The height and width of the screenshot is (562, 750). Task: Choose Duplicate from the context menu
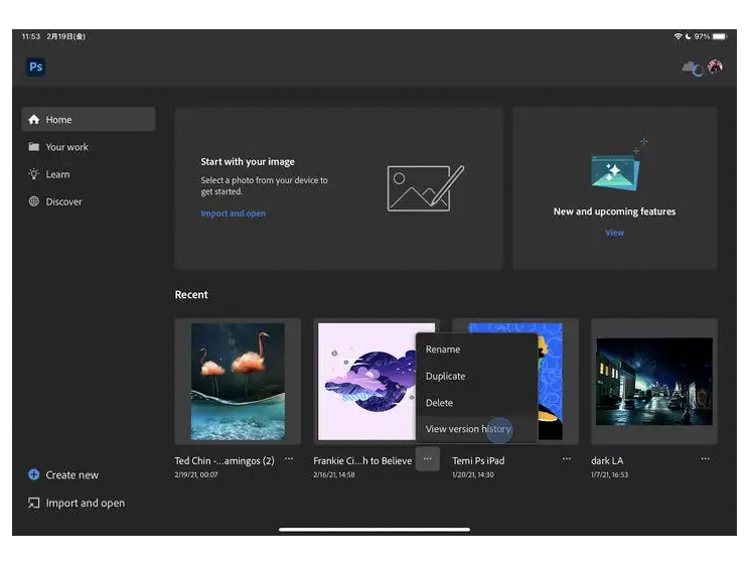(477, 376)
